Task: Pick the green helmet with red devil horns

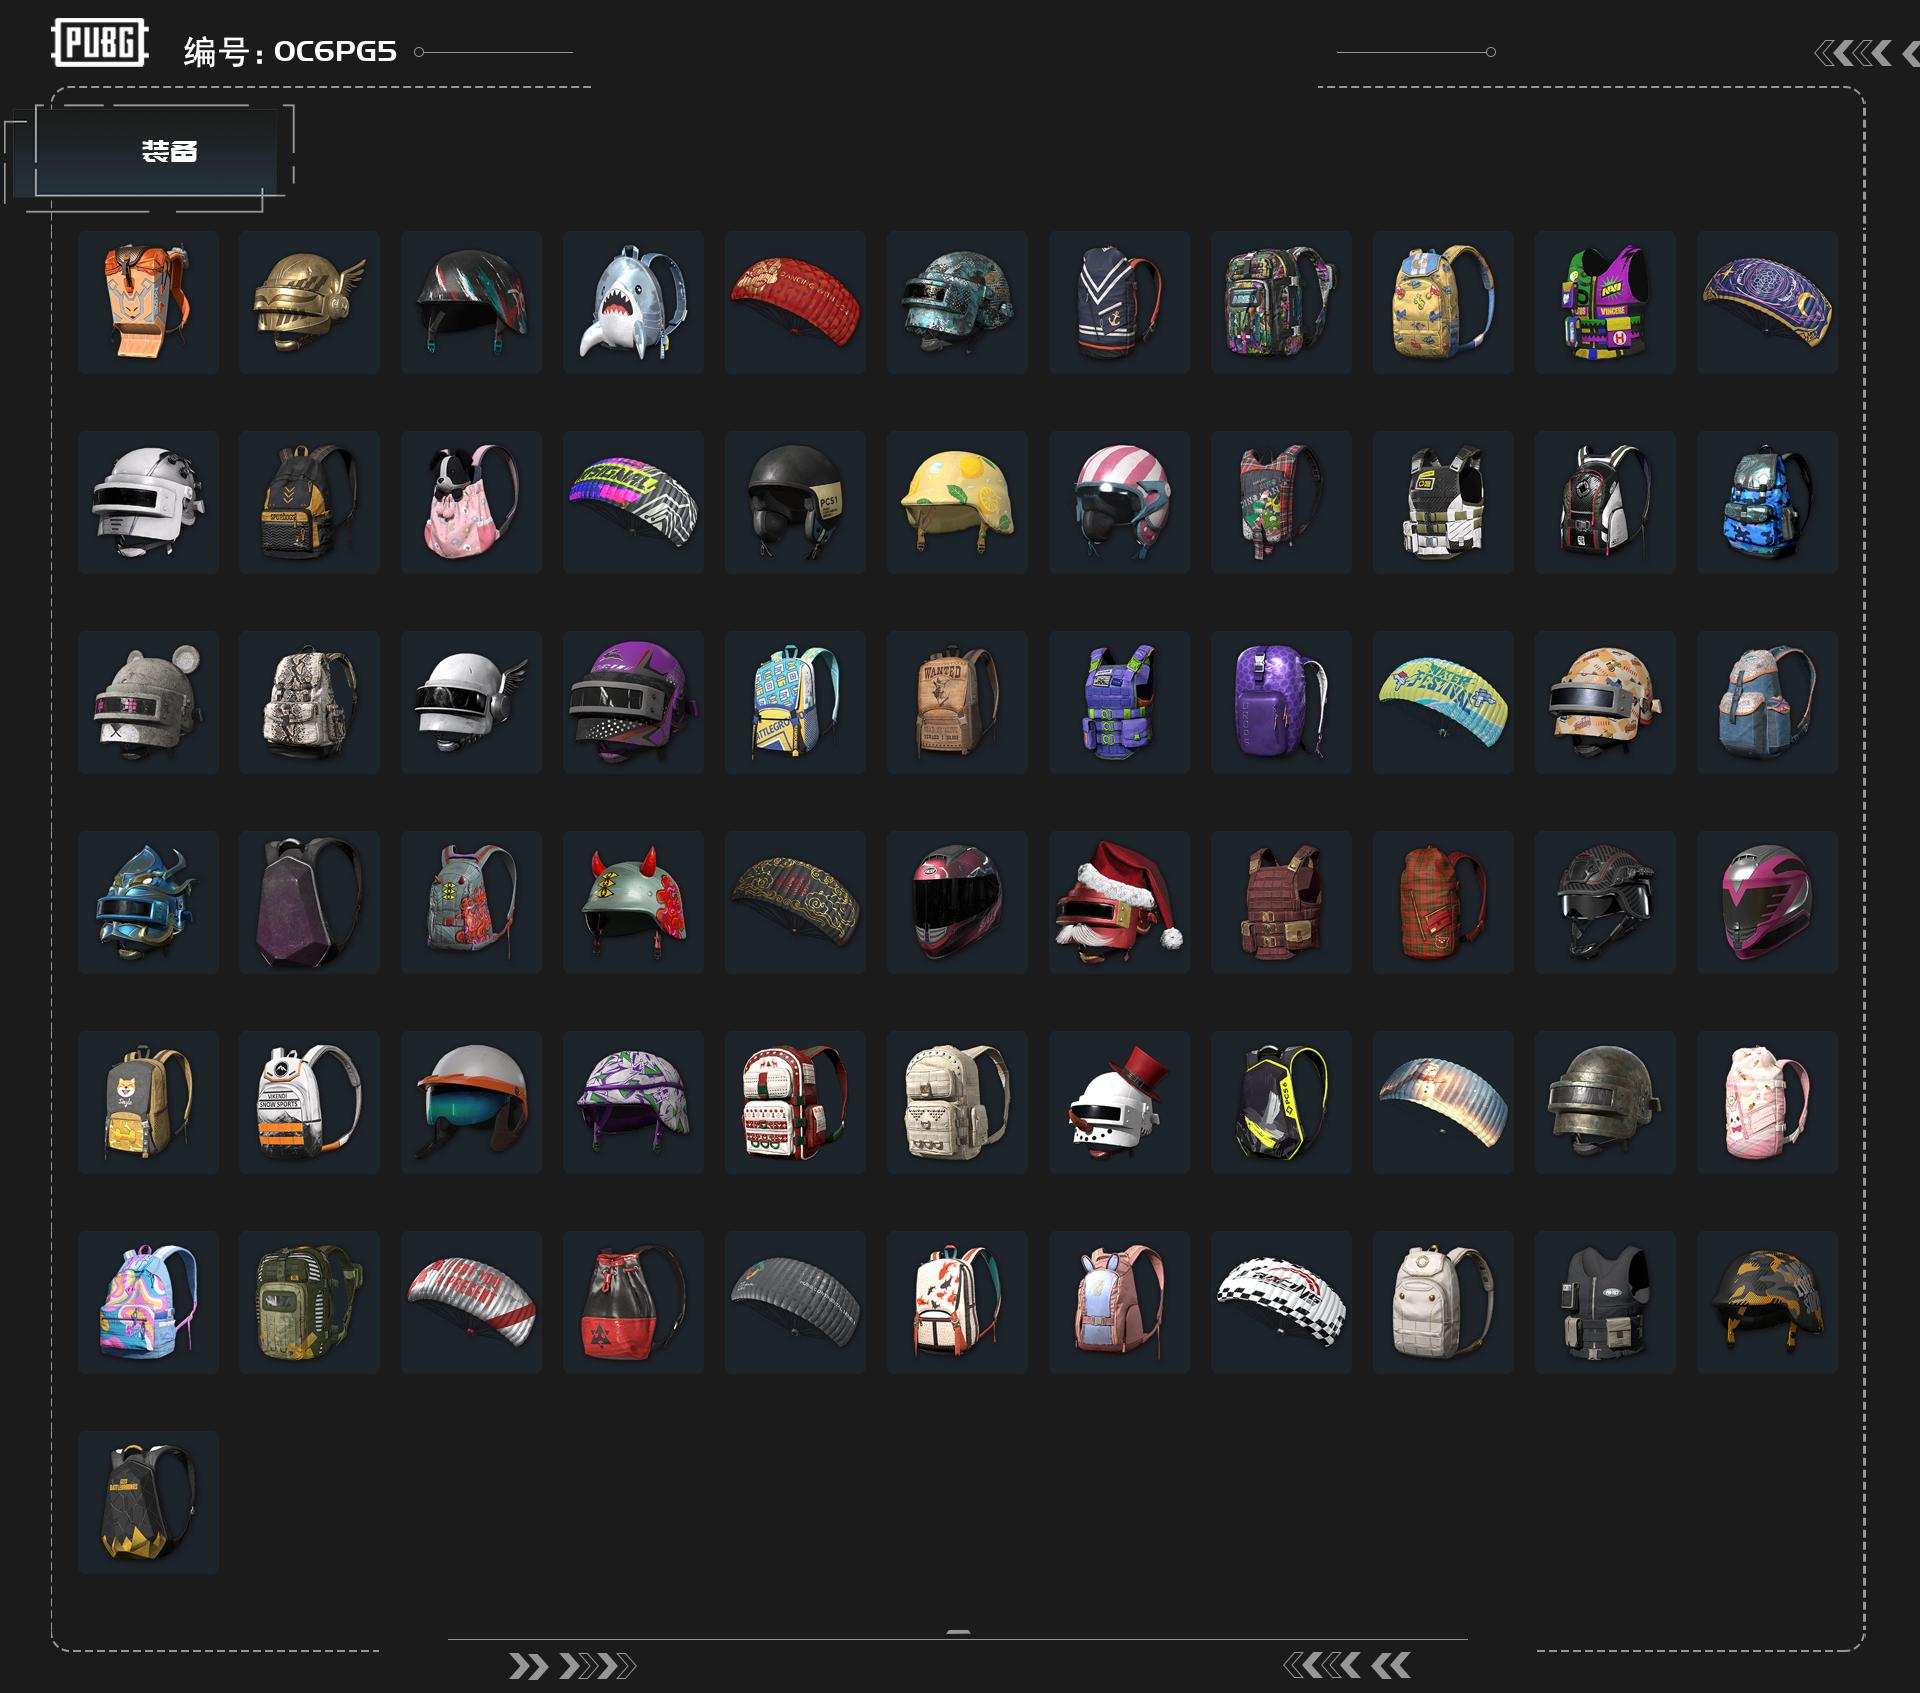Action: (633, 902)
